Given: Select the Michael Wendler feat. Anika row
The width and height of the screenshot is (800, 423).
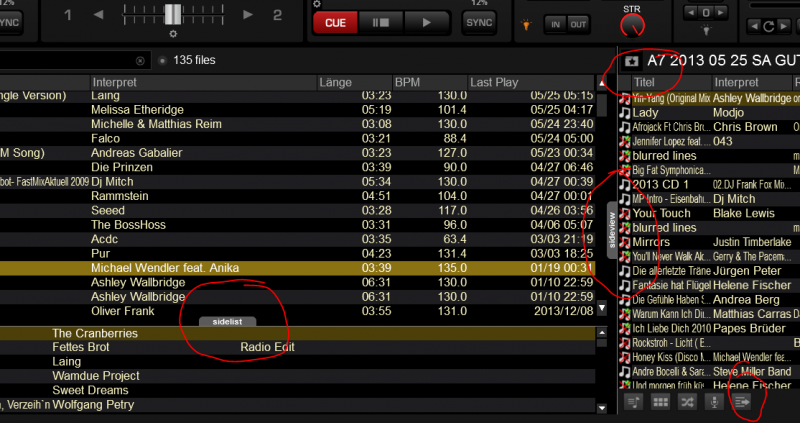Looking at the screenshot, I should (x=297, y=268).
